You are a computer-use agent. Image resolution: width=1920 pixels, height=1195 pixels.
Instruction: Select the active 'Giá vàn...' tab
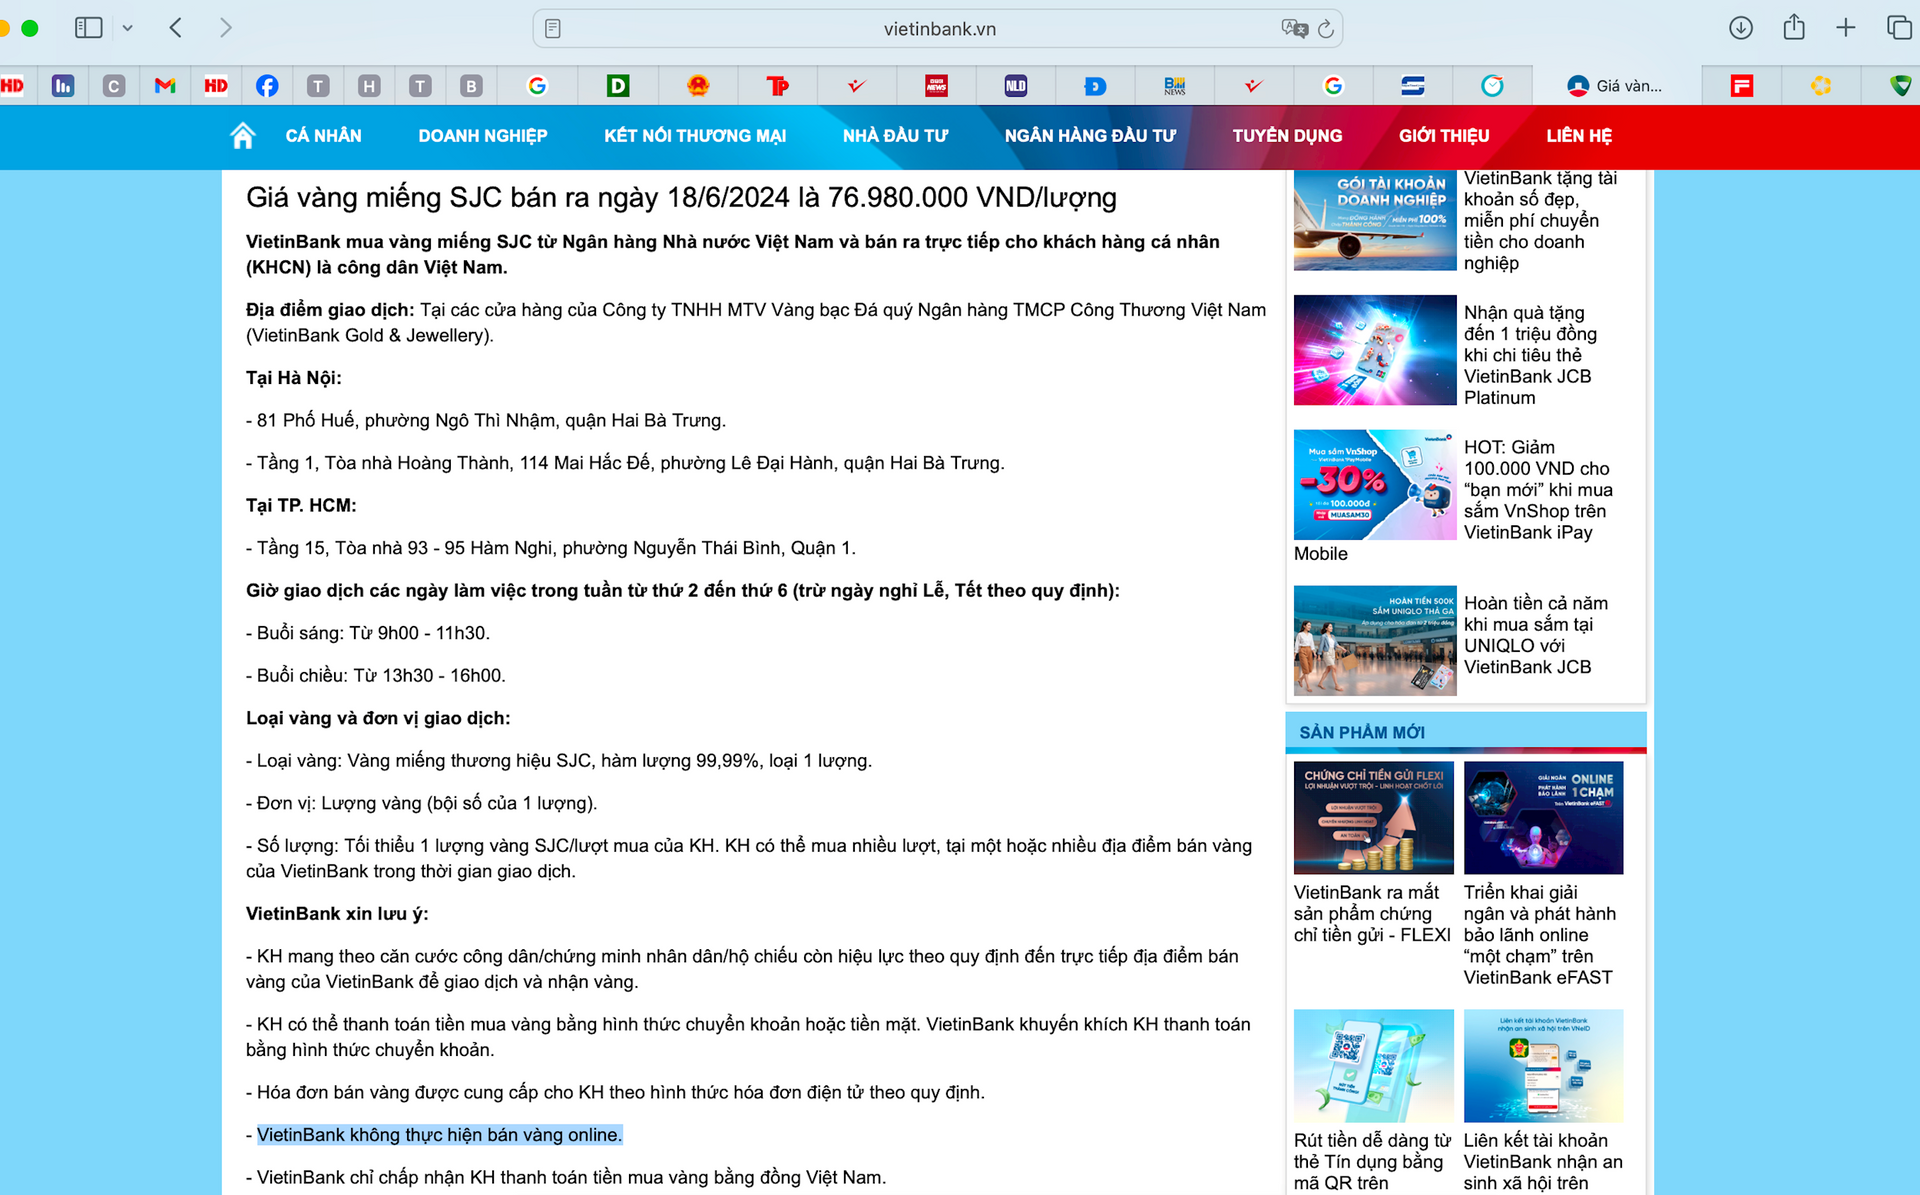1615,86
